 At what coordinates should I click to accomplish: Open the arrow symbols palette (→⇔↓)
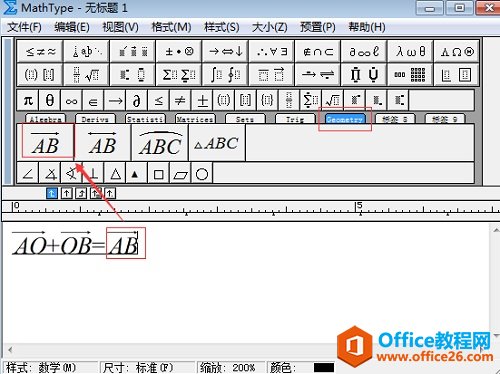pos(225,51)
